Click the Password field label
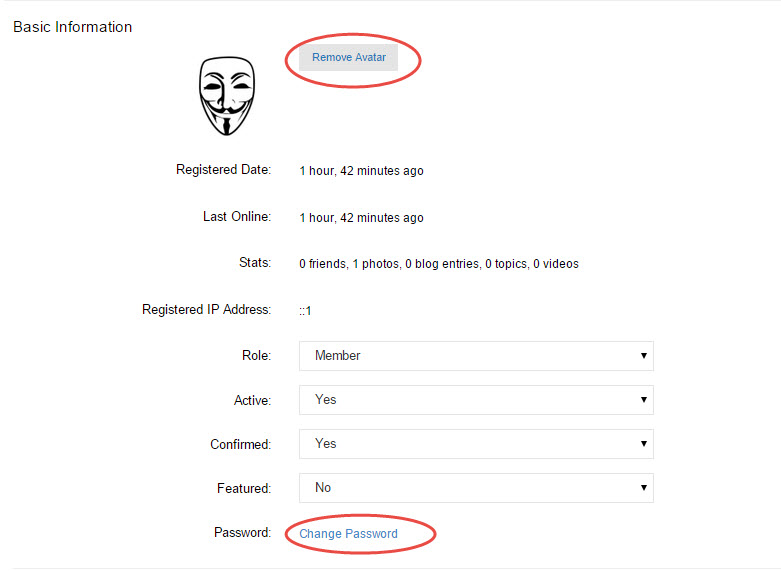The image size is (781, 571). click(242, 533)
